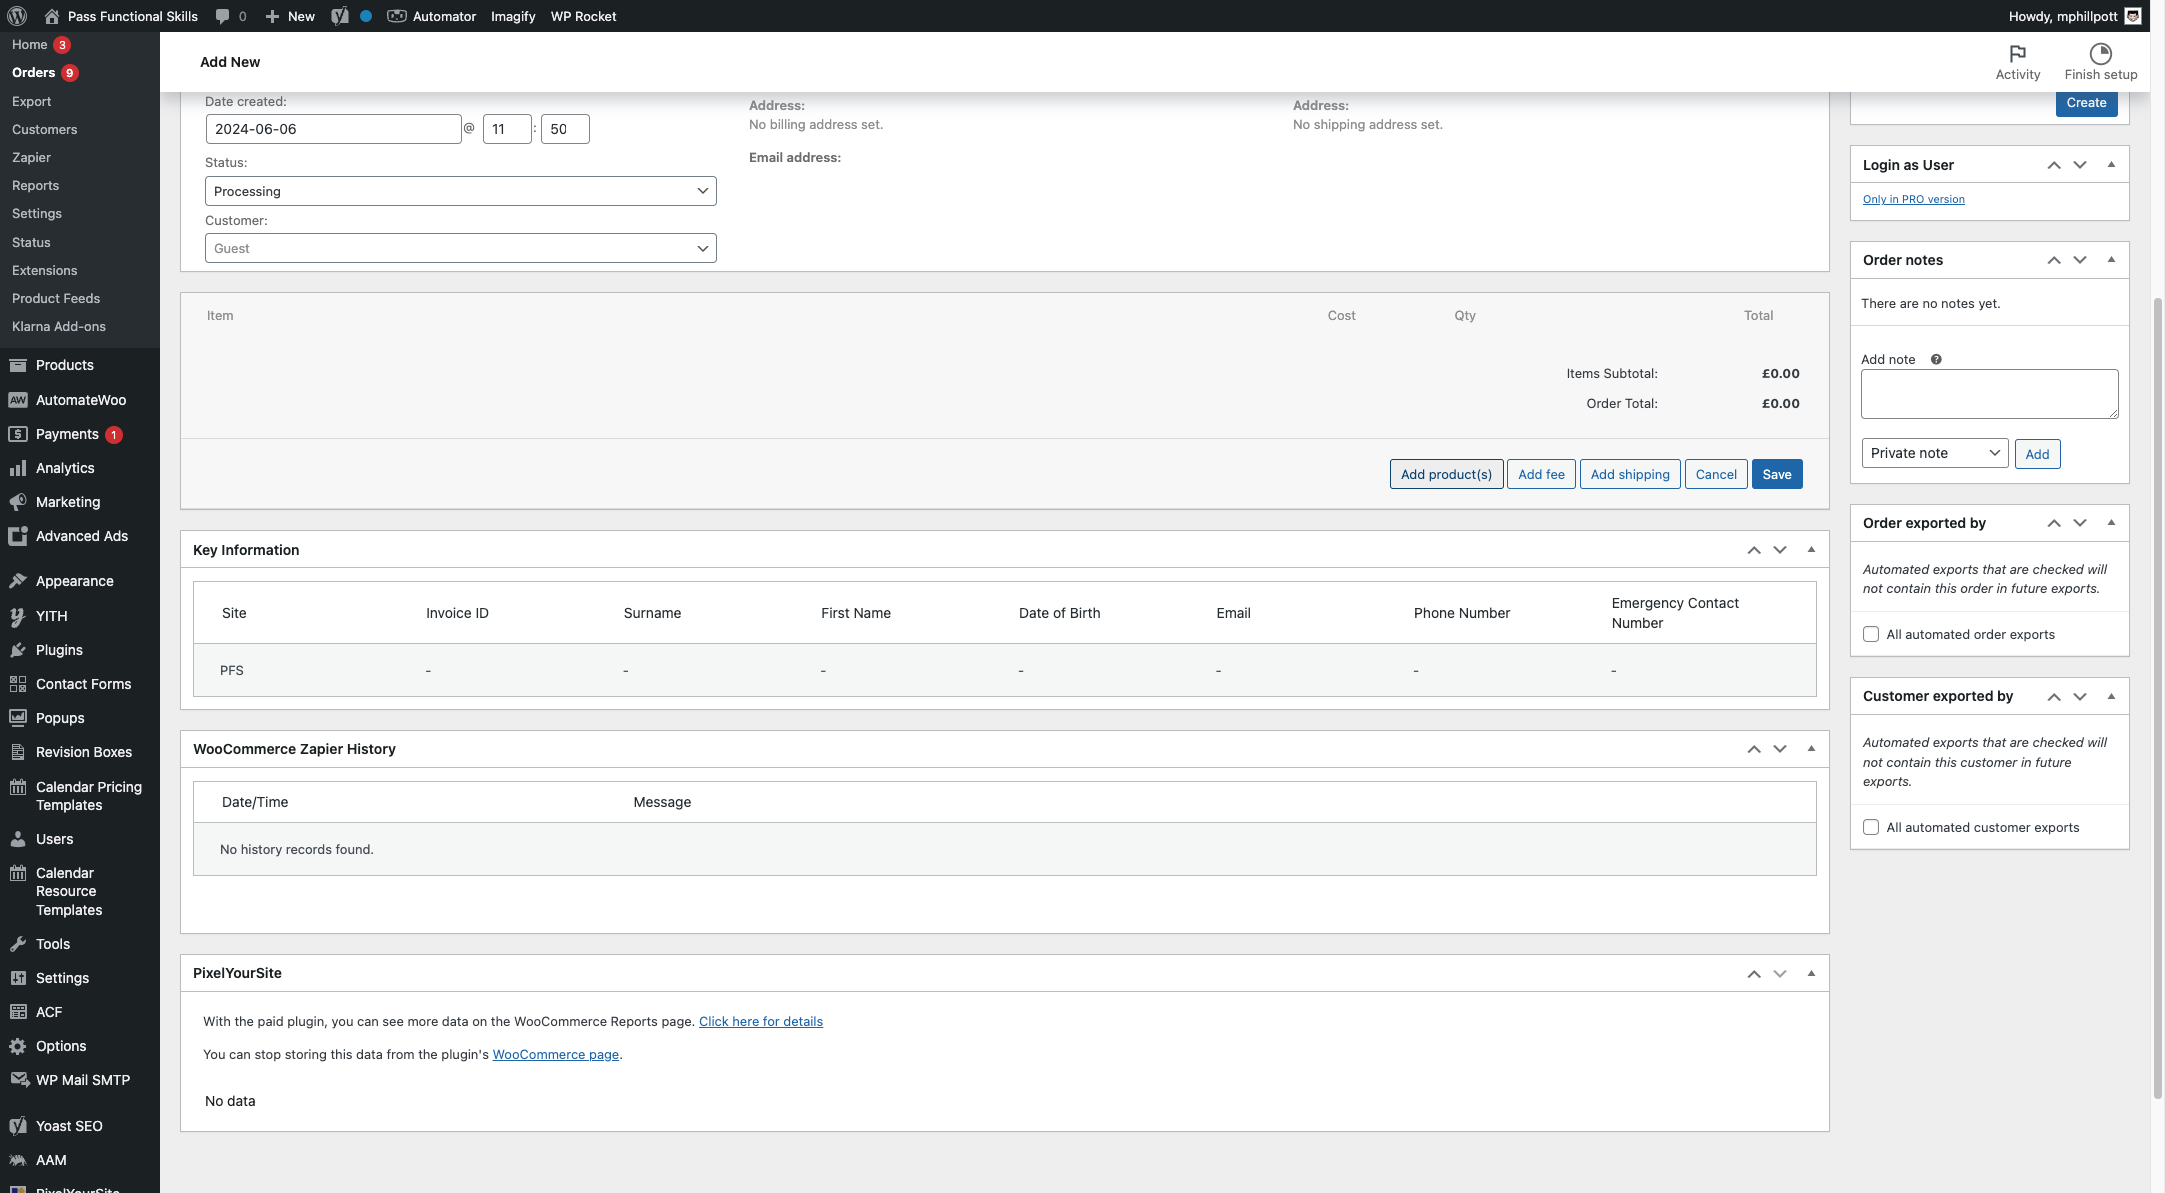
Task: Click the Automator robot icon
Action: tap(397, 16)
